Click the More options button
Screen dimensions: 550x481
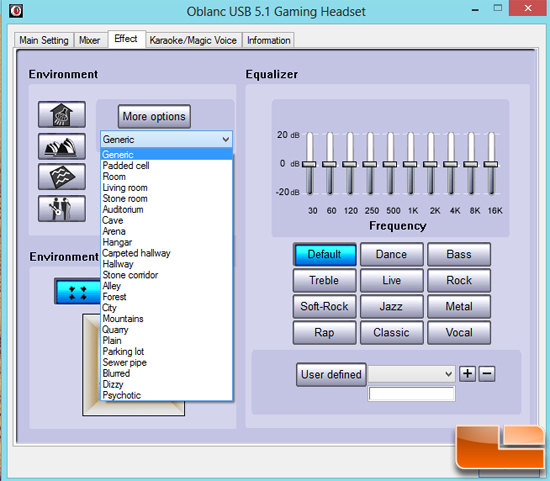pyautogui.click(x=154, y=116)
